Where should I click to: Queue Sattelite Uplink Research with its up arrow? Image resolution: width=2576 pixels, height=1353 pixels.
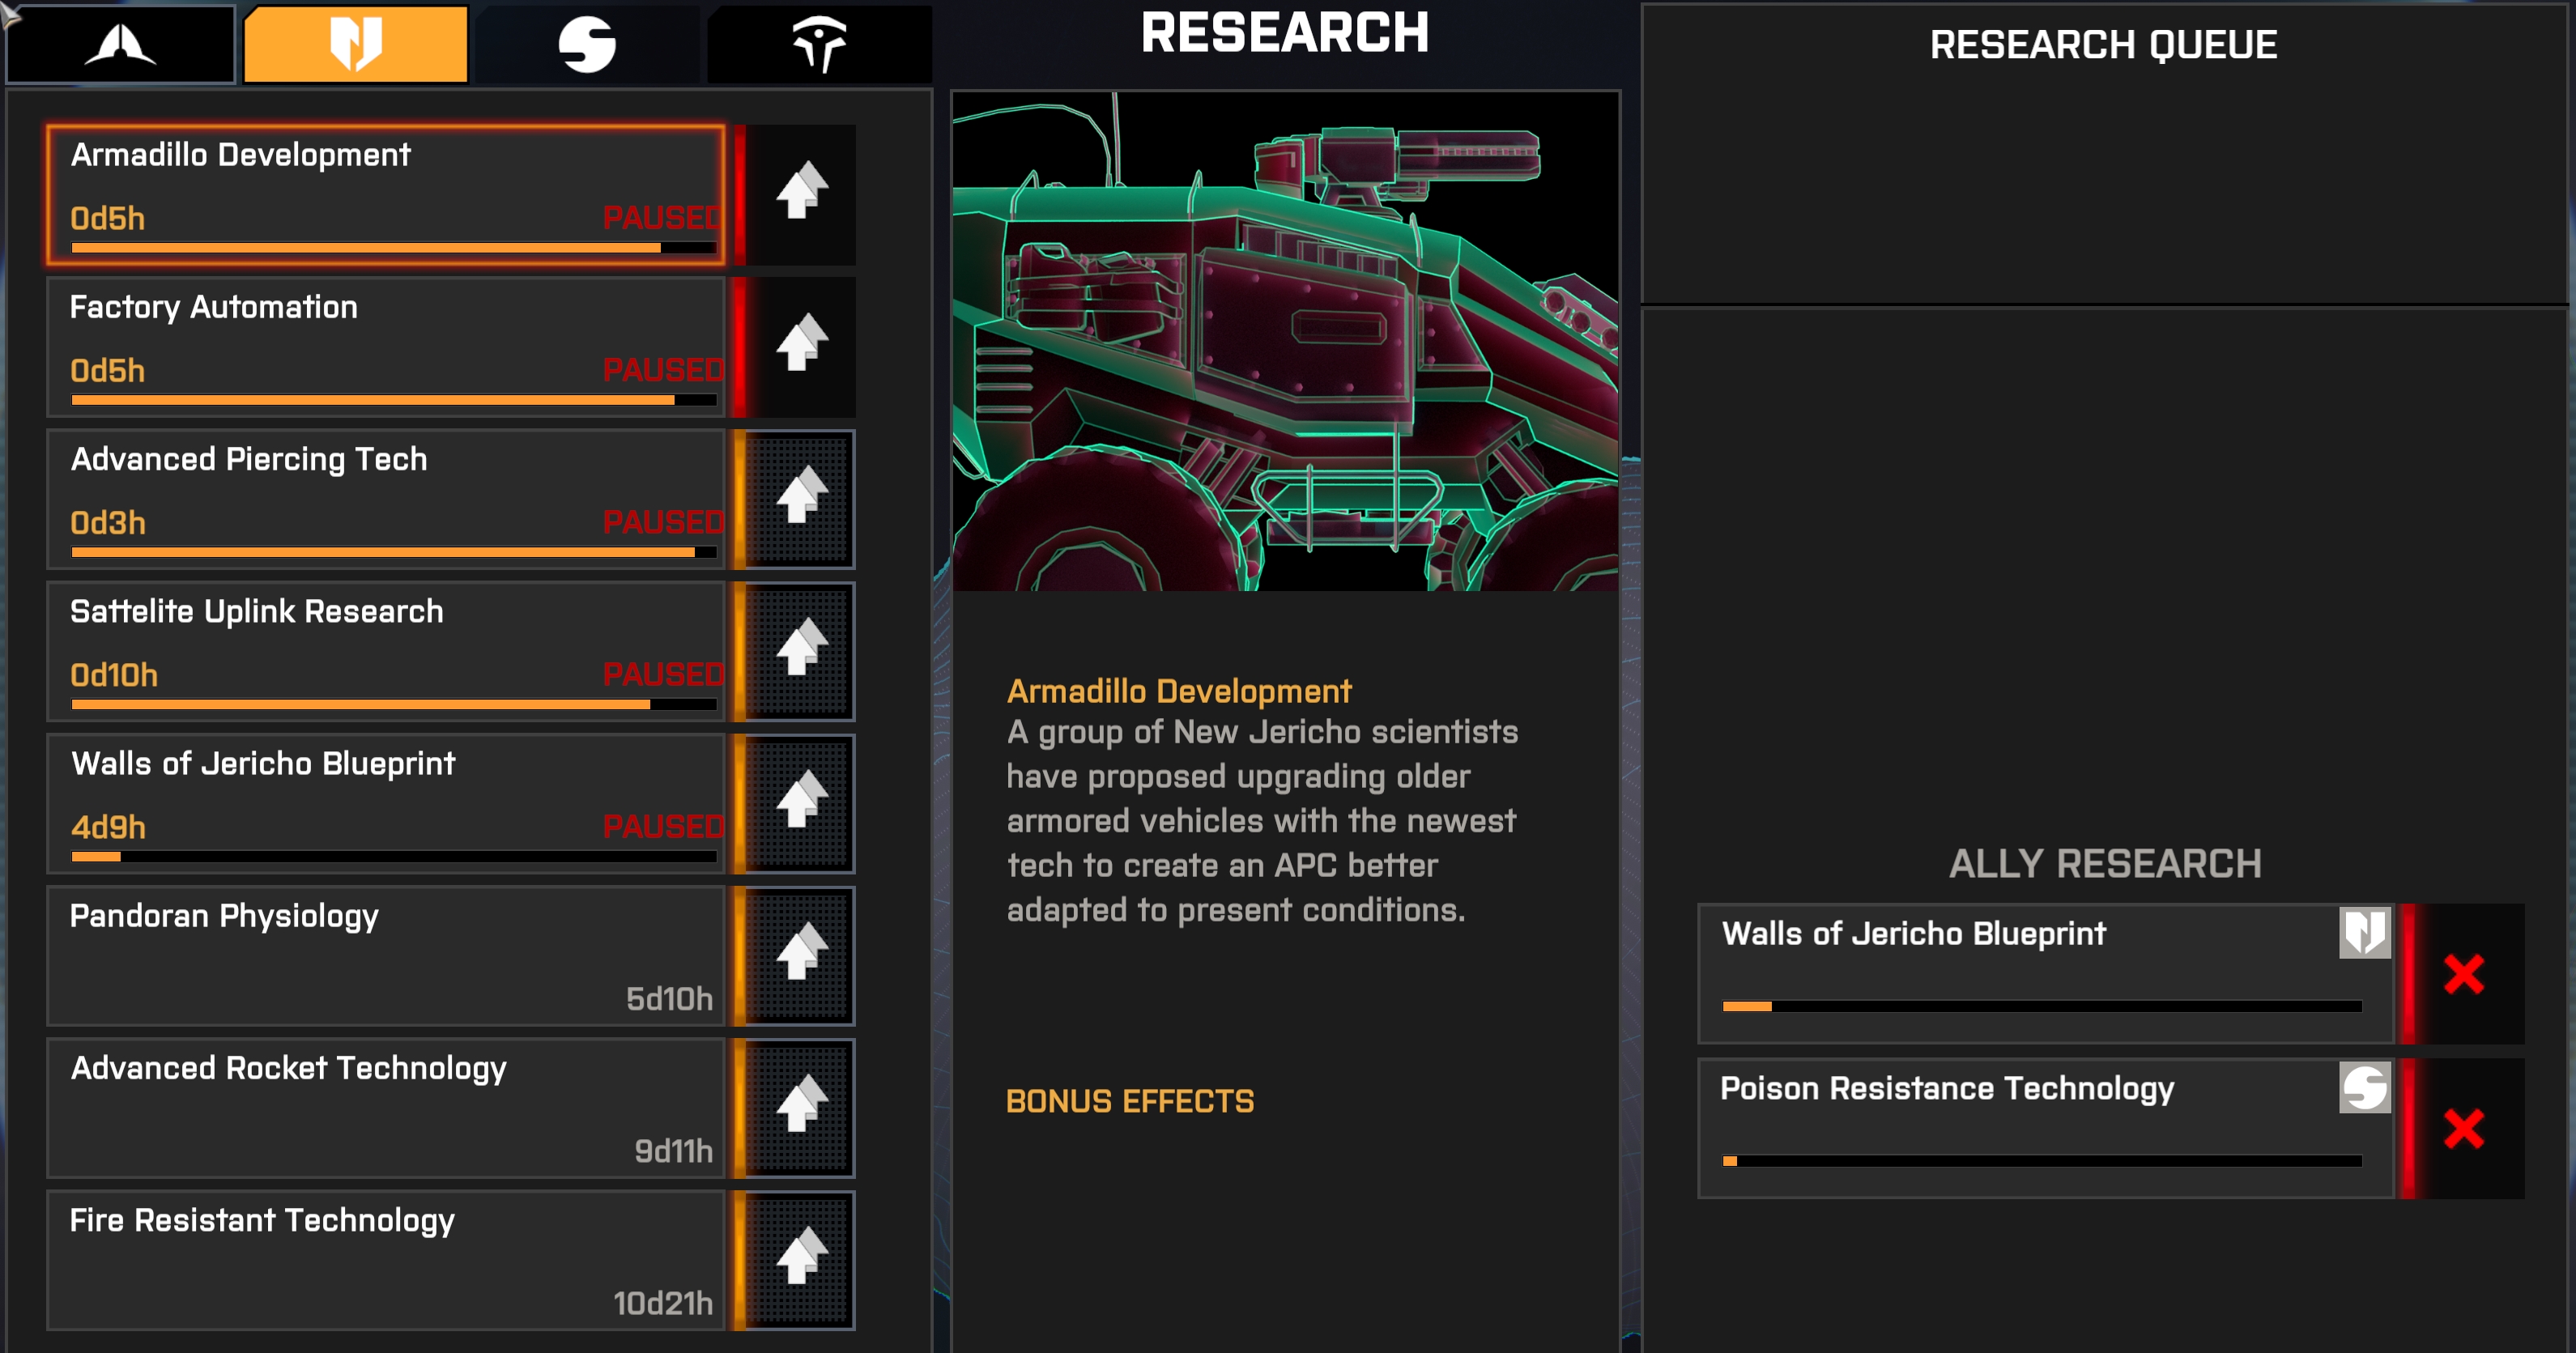pos(801,650)
